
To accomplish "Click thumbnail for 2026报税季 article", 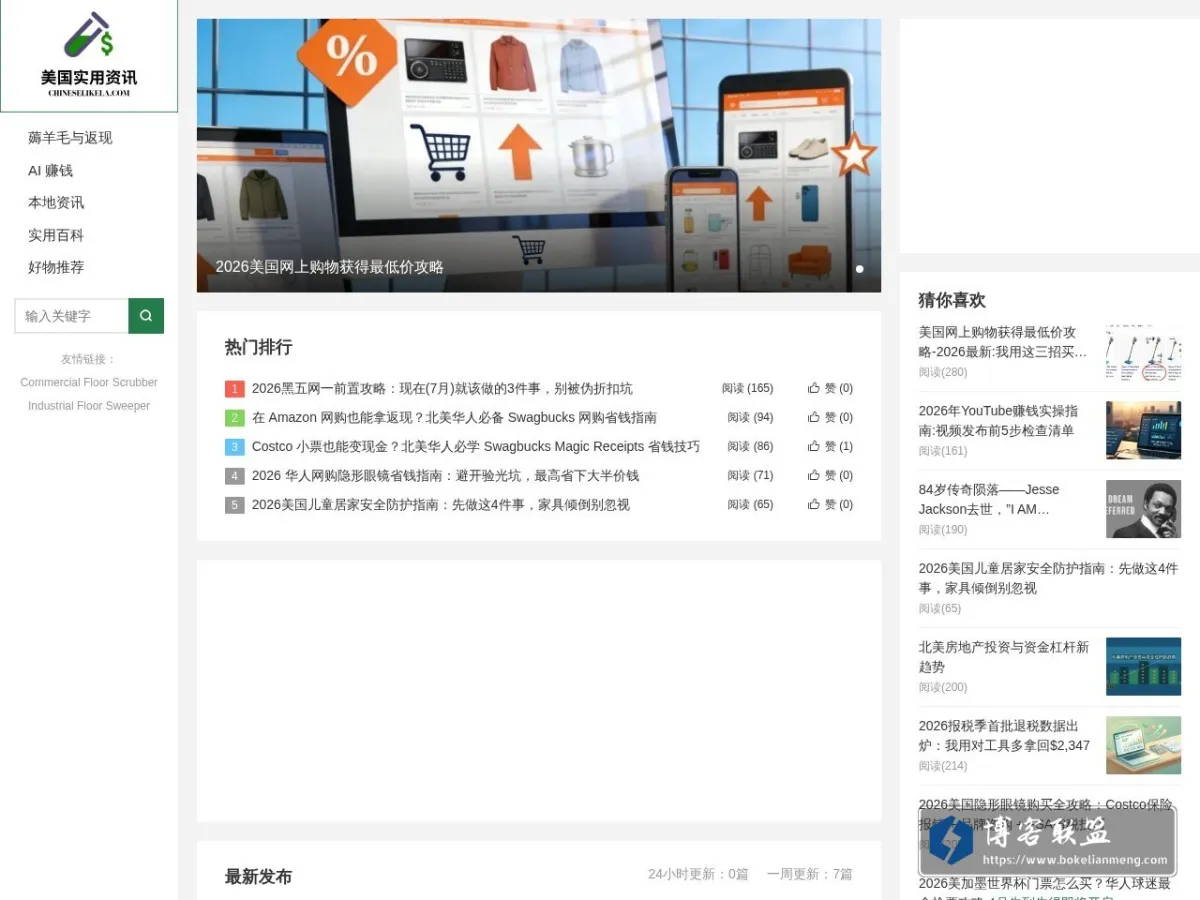I will 1143,745.
